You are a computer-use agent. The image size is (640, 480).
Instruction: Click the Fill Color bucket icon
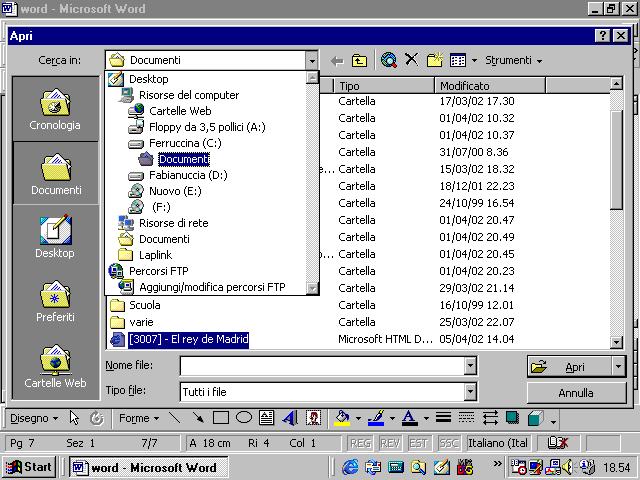[342, 418]
